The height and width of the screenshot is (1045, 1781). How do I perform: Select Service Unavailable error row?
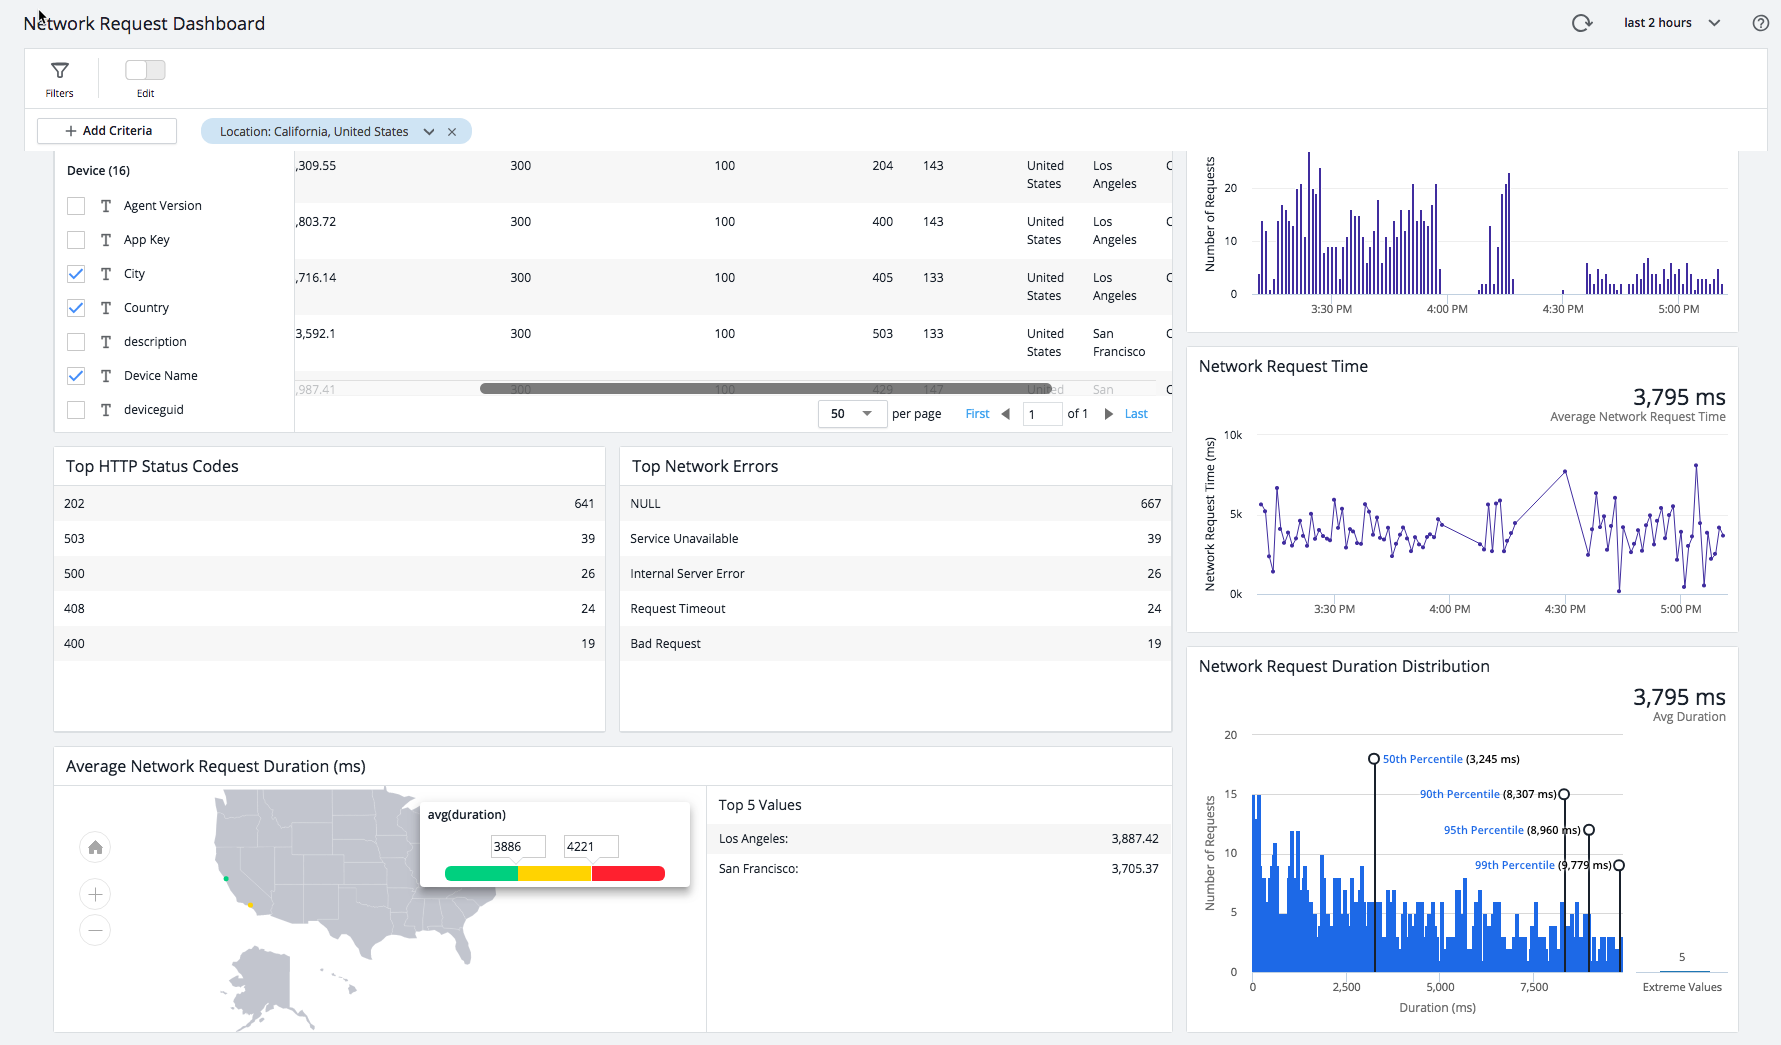pyautogui.click(x=895, y=539)
